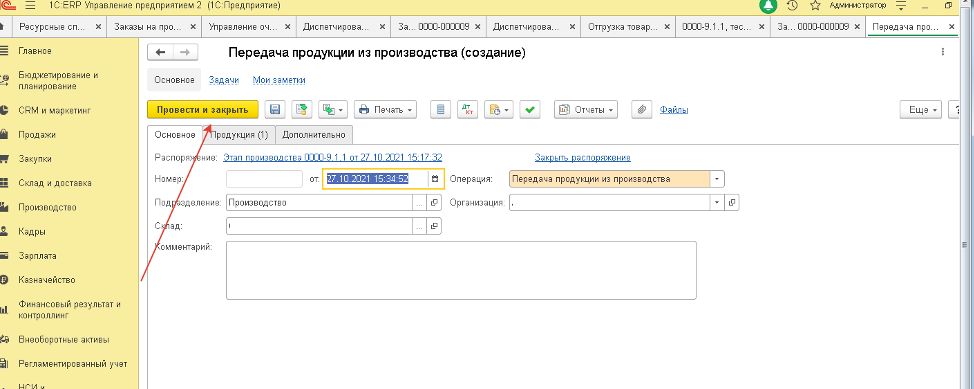974x389 pixels.
Task: Show ДтКт accounting entries icon
Action: (467, 109)
